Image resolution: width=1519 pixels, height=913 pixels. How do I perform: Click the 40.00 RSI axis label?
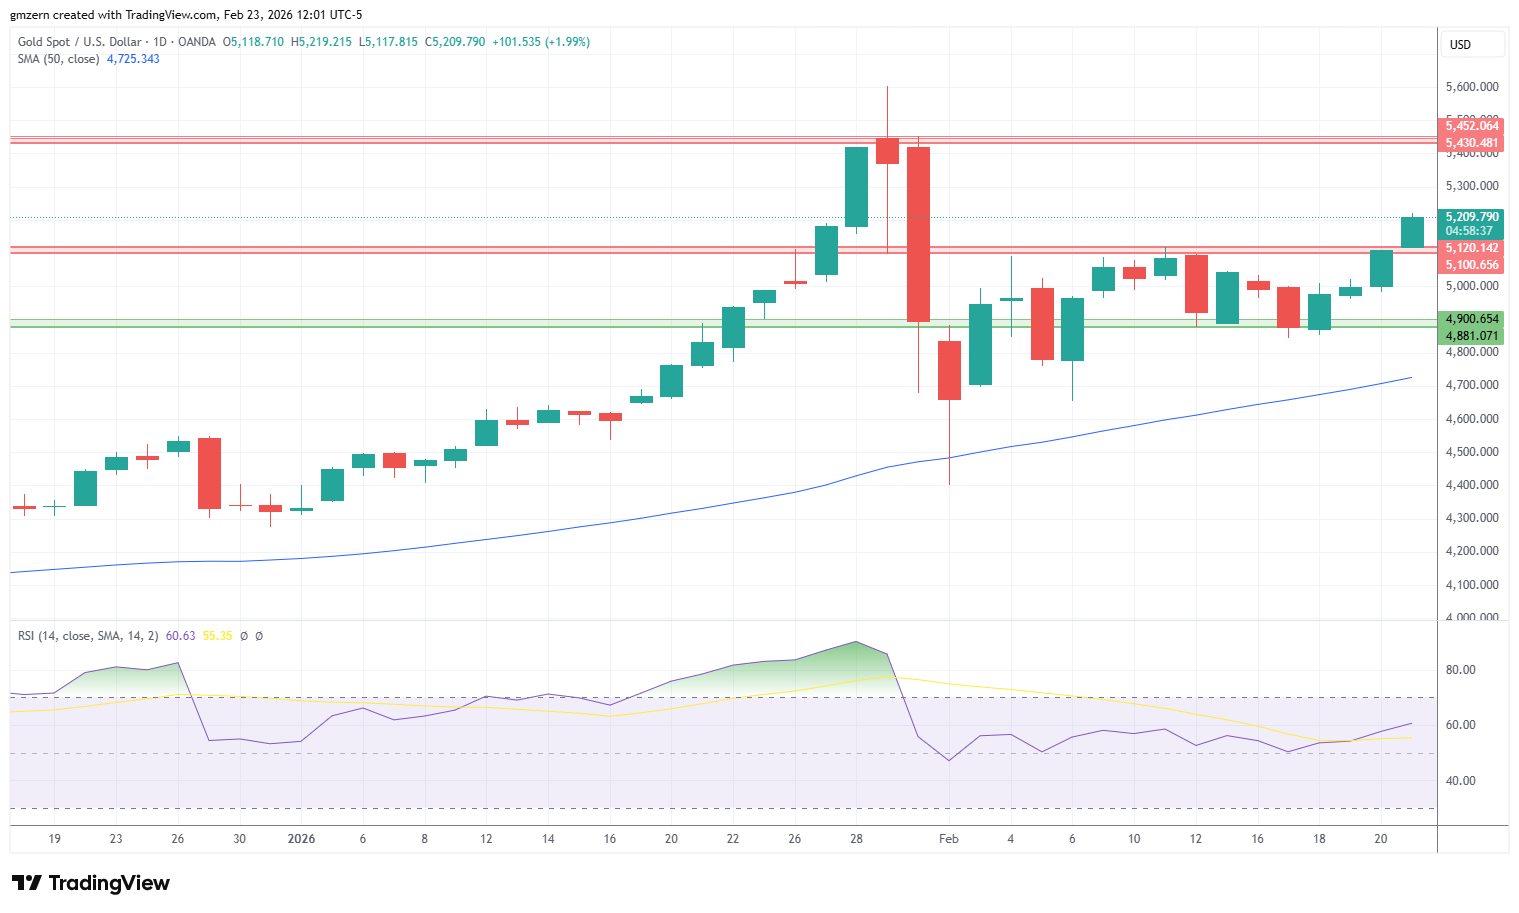tap(1462, 781)
